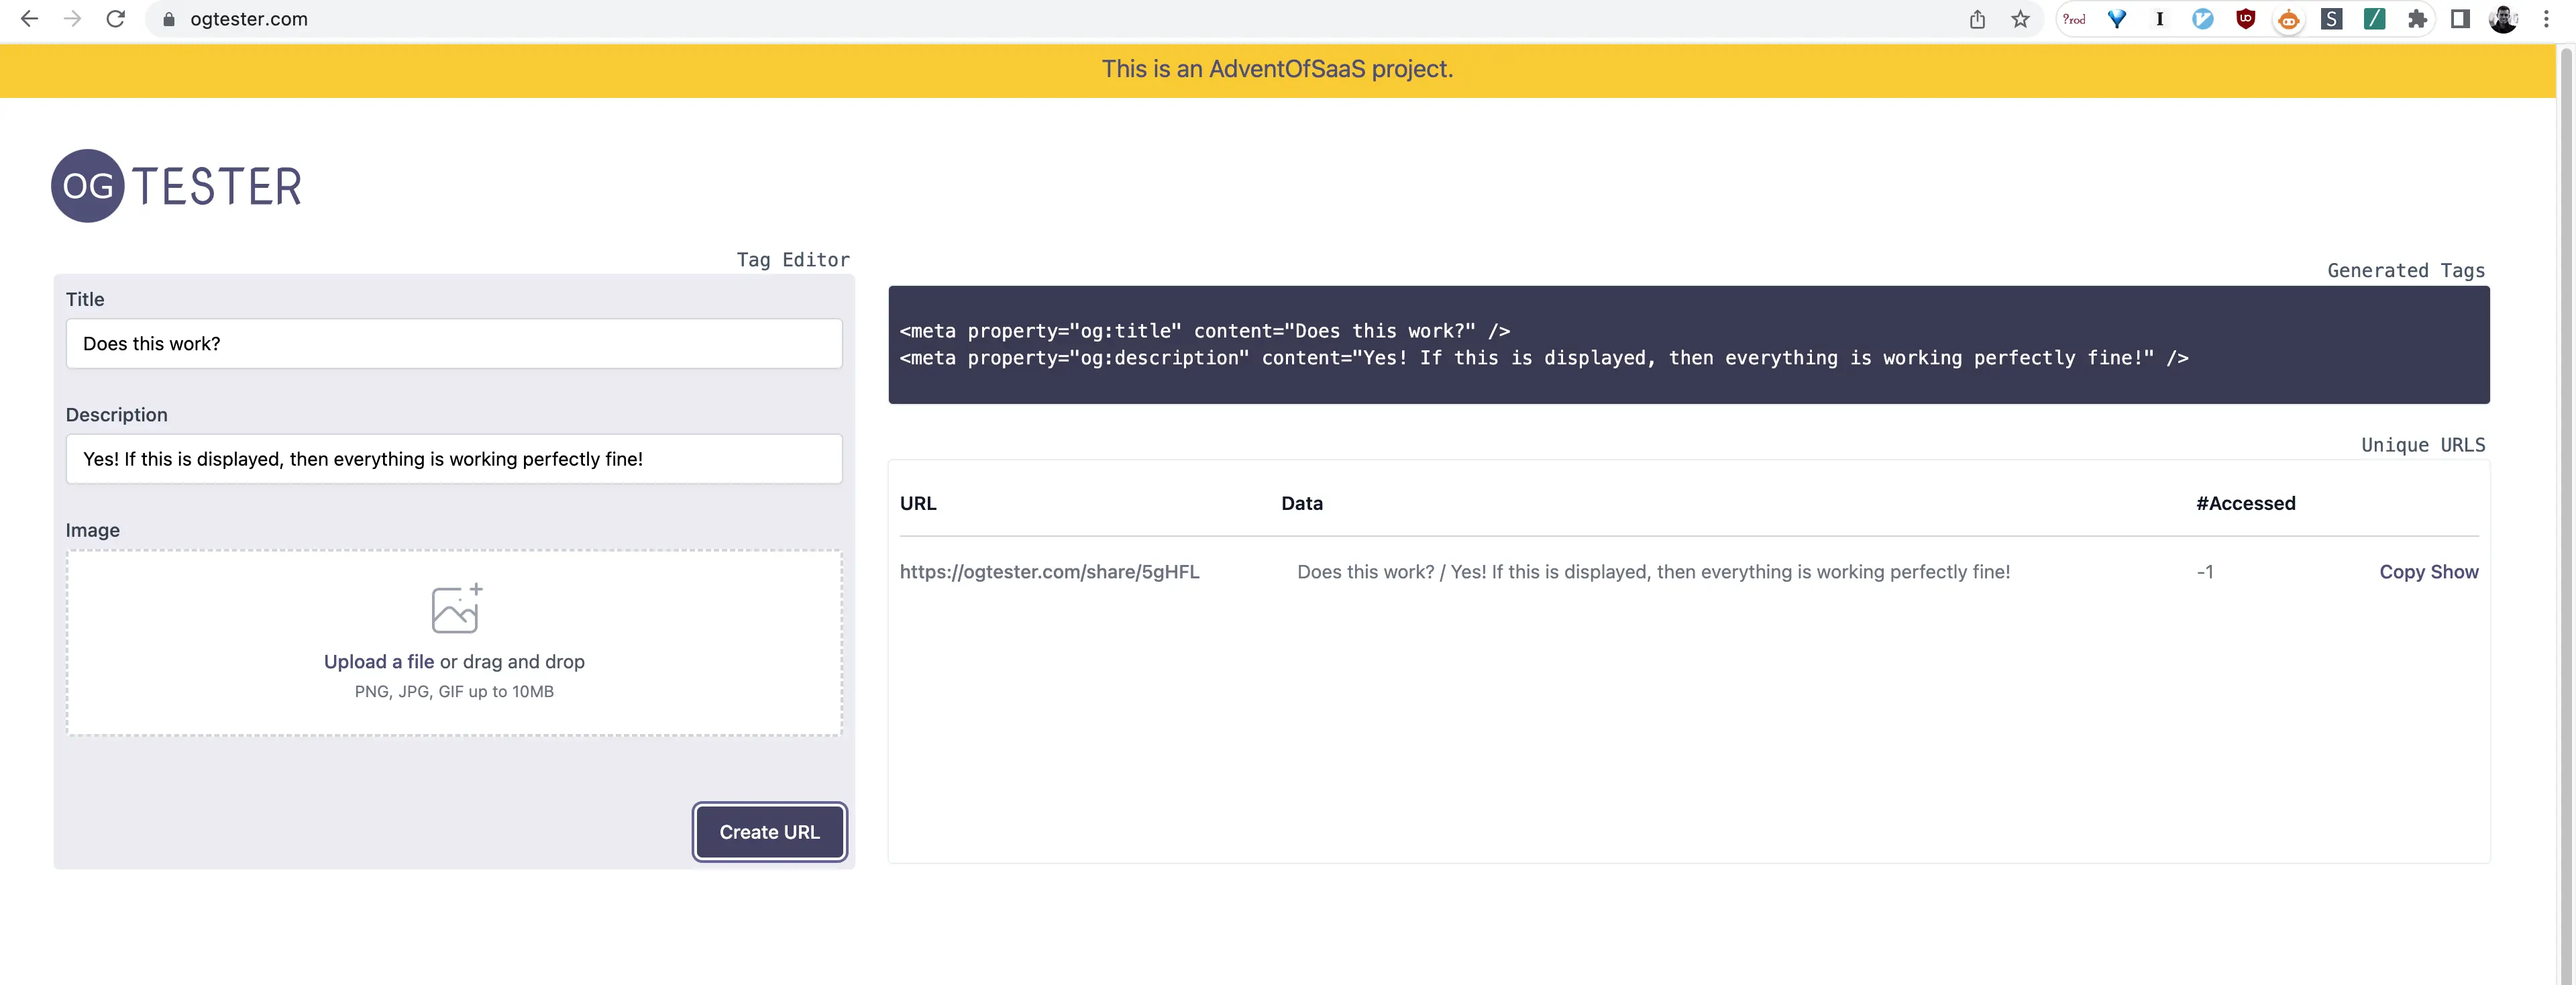The image size is (2576, 985).
Task: Click the blue funnel extension icon
Action: click(x=2116, y=19)
